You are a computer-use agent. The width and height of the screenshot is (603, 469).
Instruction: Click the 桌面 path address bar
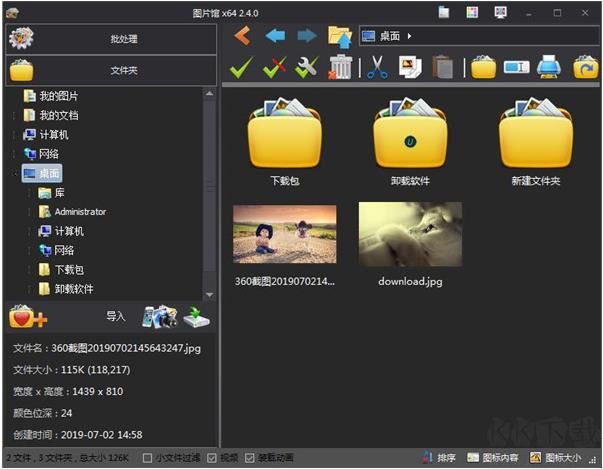[x=479, y=36]
